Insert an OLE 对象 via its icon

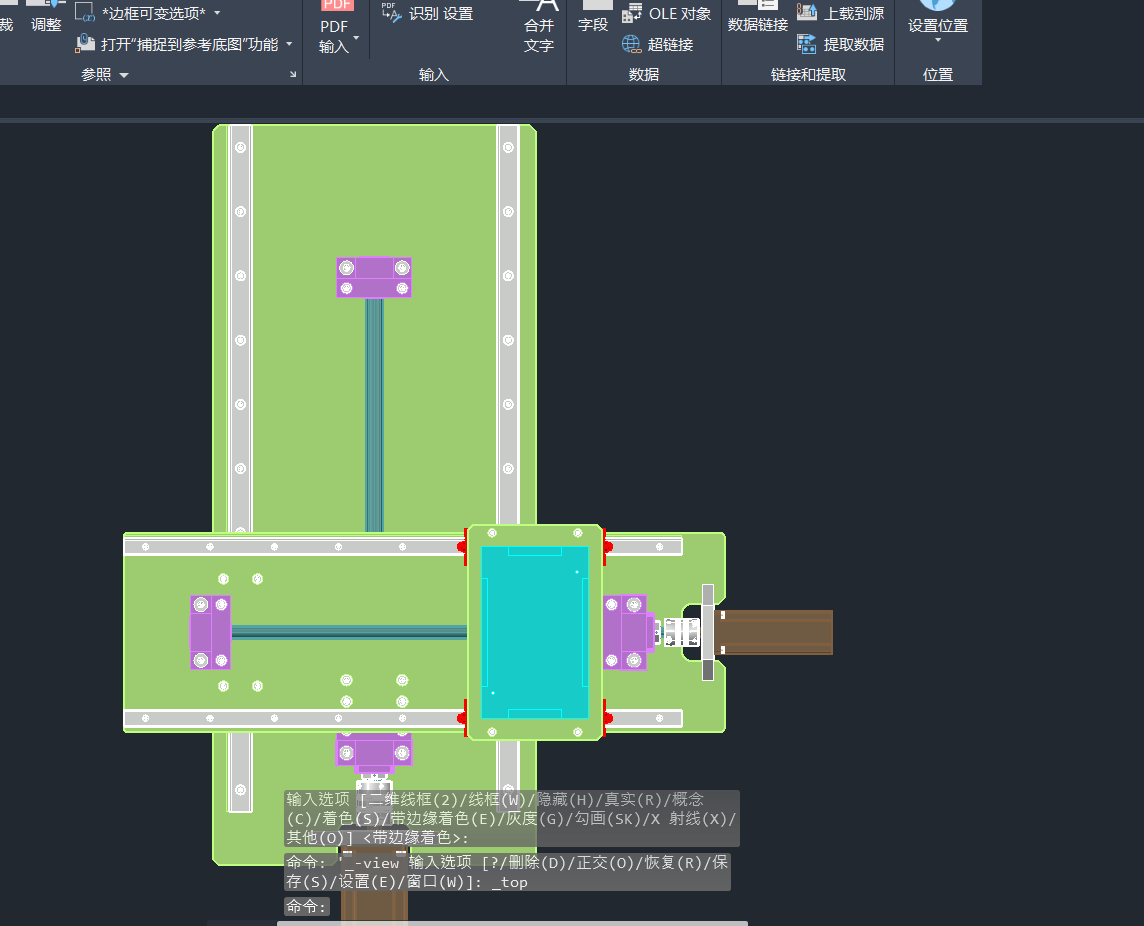pos(632,14)
